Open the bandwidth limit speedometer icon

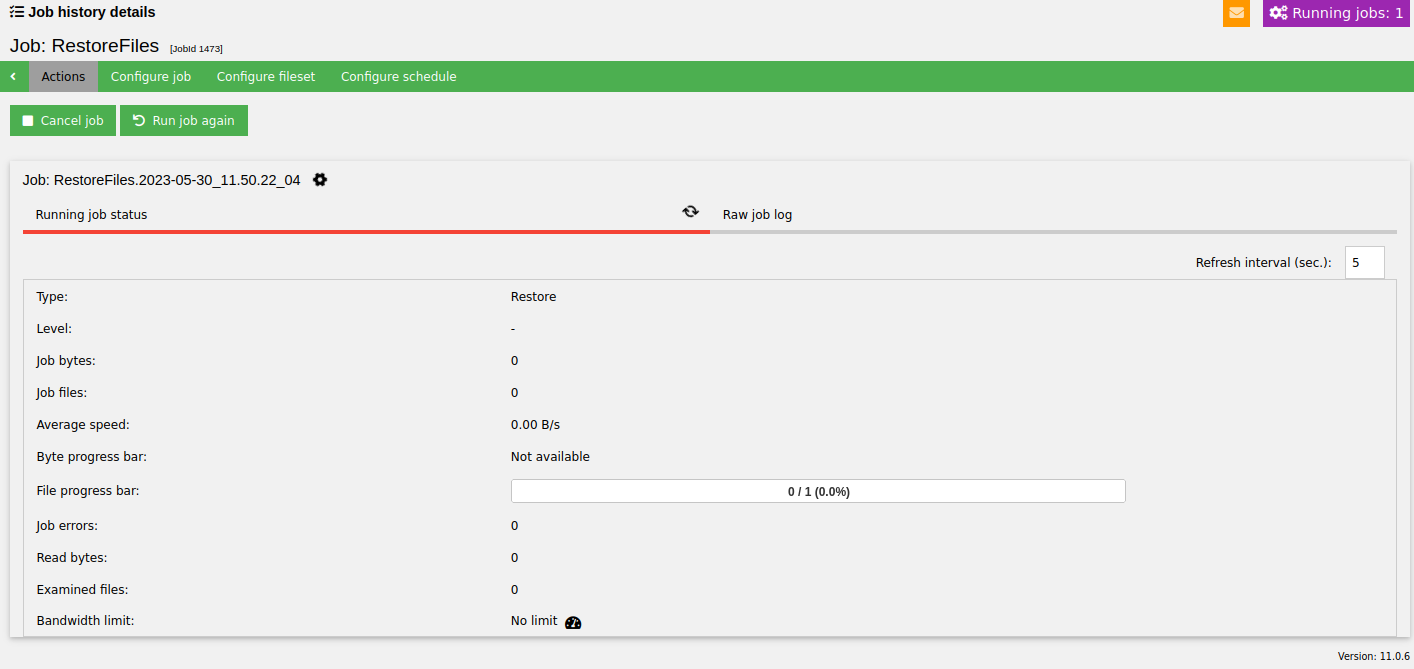tap(573, 622)
